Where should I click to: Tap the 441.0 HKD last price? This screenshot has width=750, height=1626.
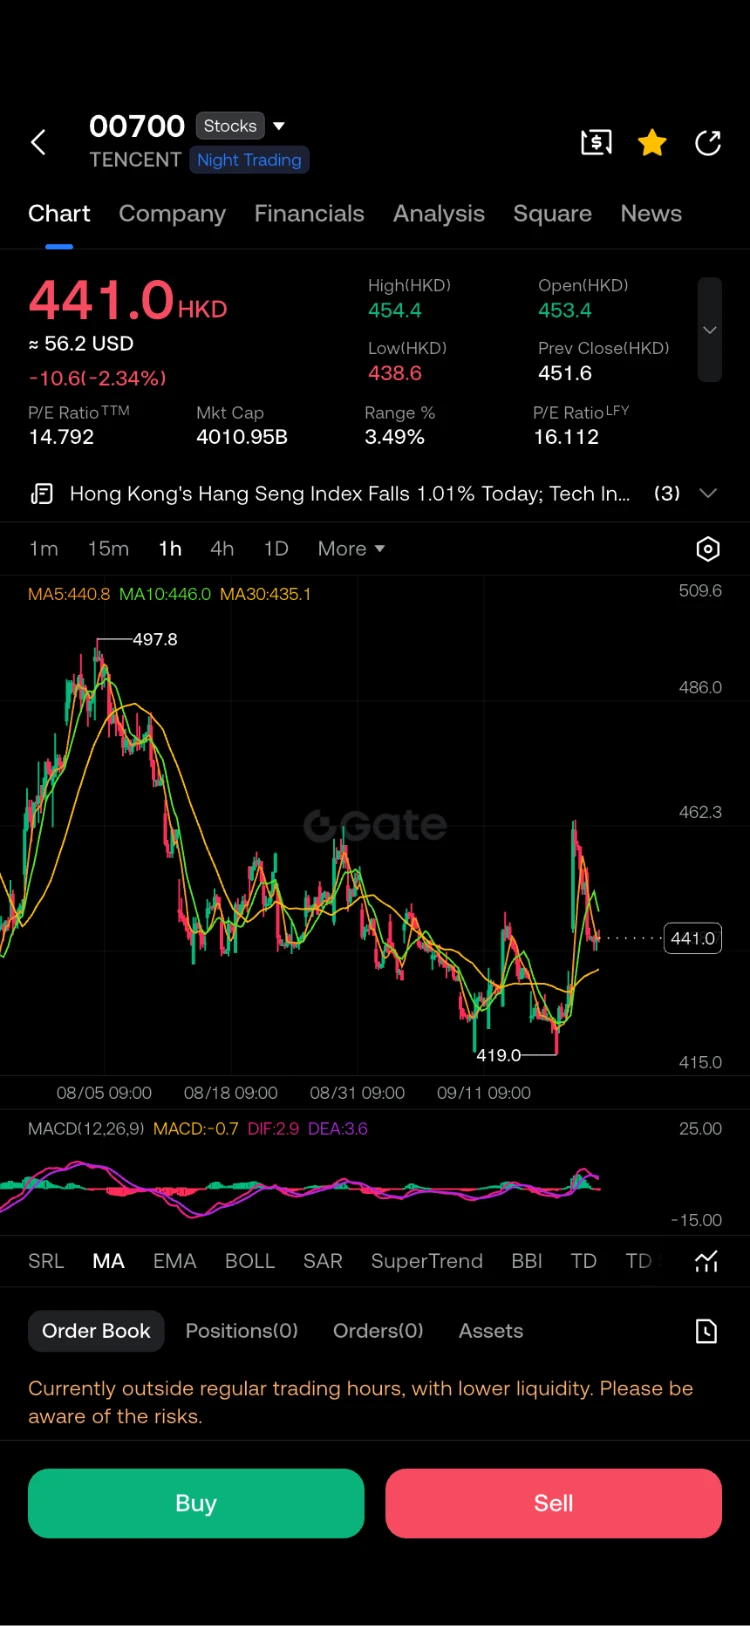point(128,300)
